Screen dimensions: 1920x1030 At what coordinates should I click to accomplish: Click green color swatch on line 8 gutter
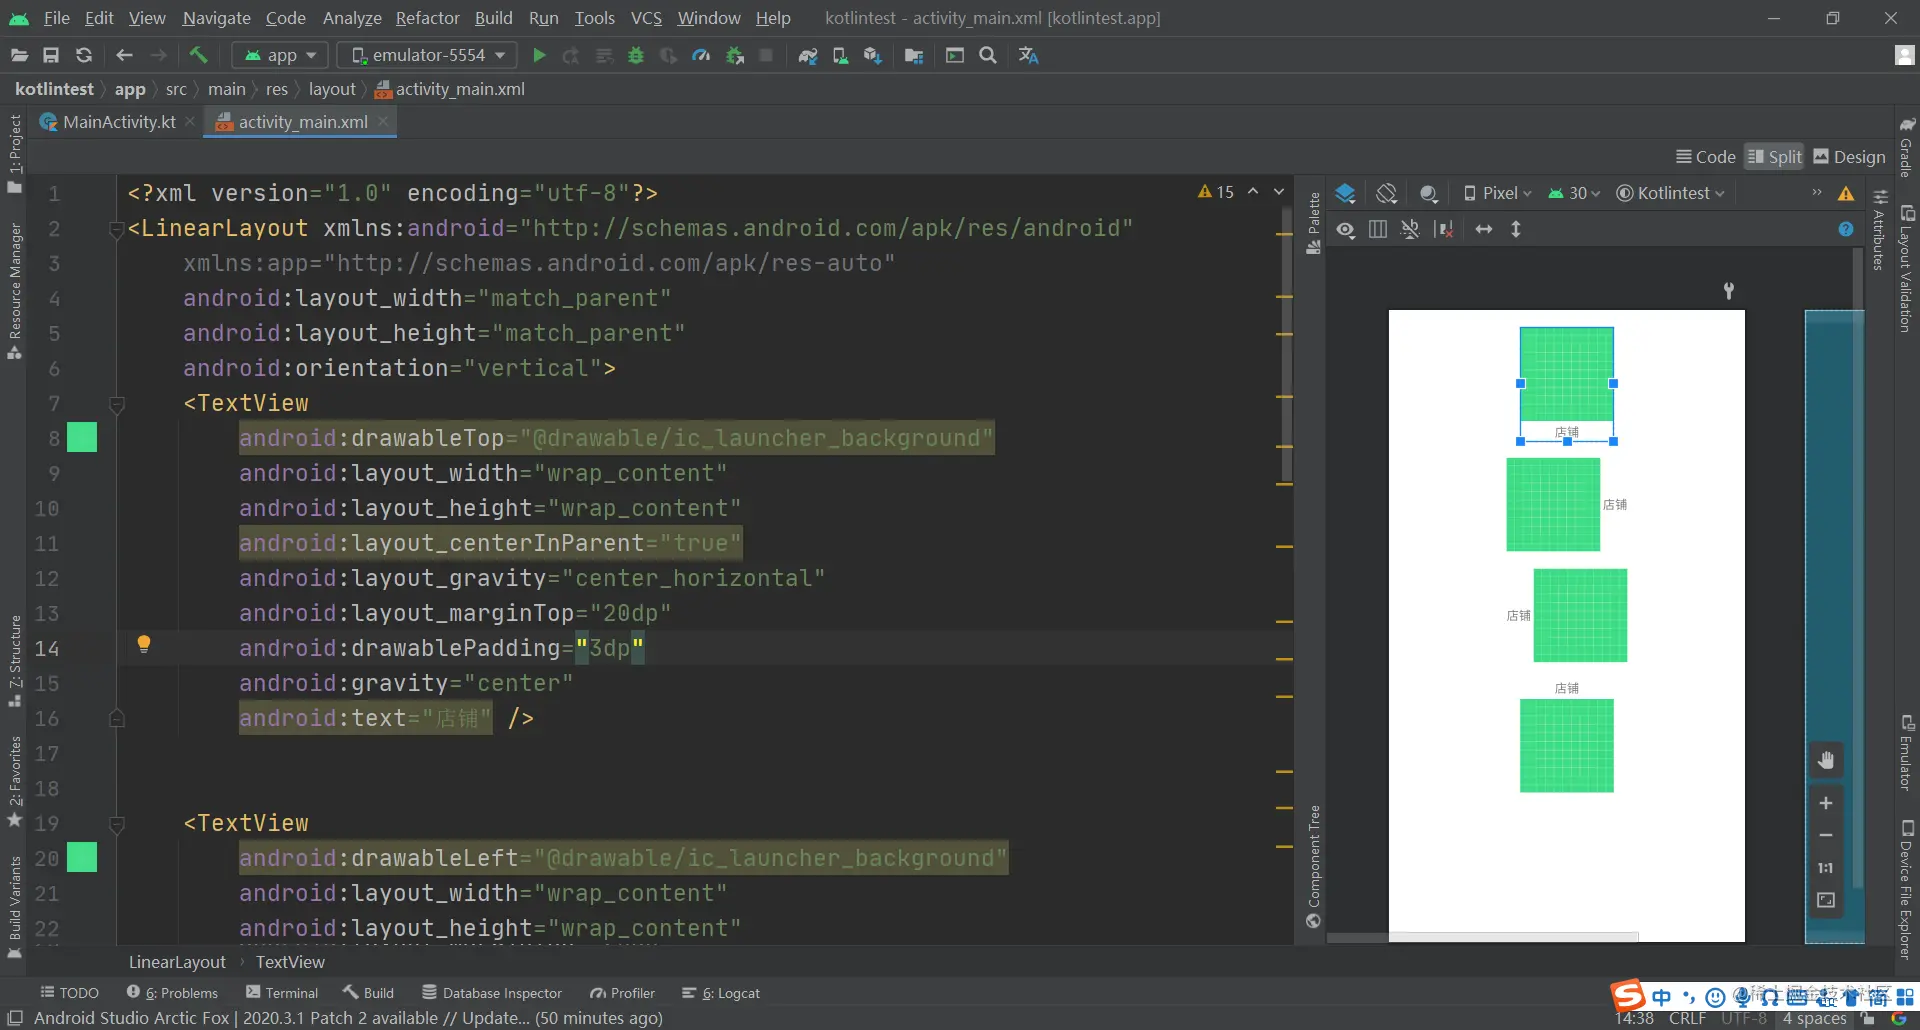[x=82, y=437]
